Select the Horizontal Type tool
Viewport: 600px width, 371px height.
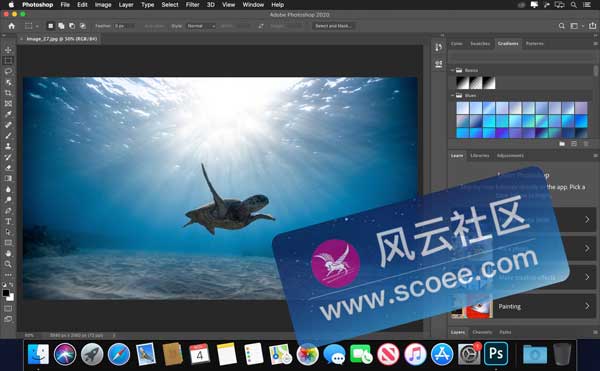pos(8,221)
